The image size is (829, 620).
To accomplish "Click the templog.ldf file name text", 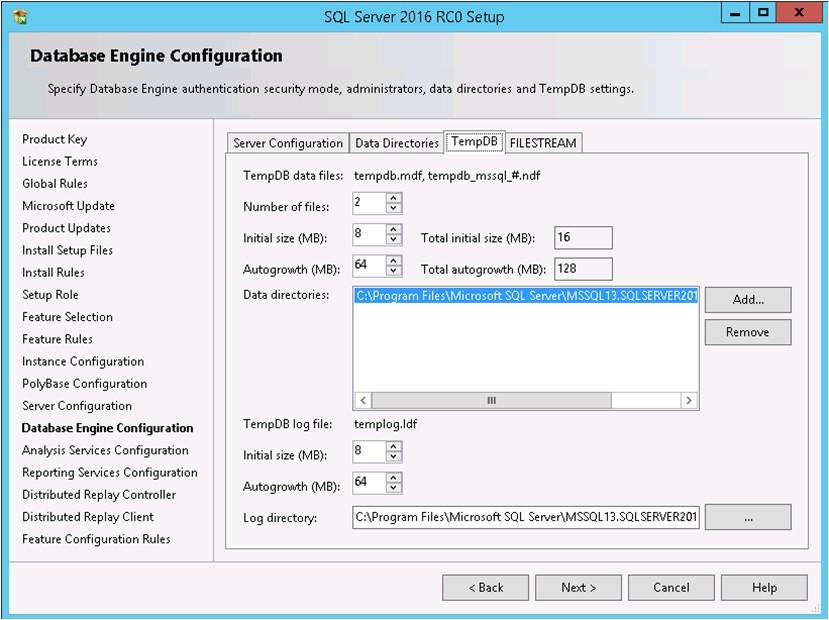I will [385, 424].
